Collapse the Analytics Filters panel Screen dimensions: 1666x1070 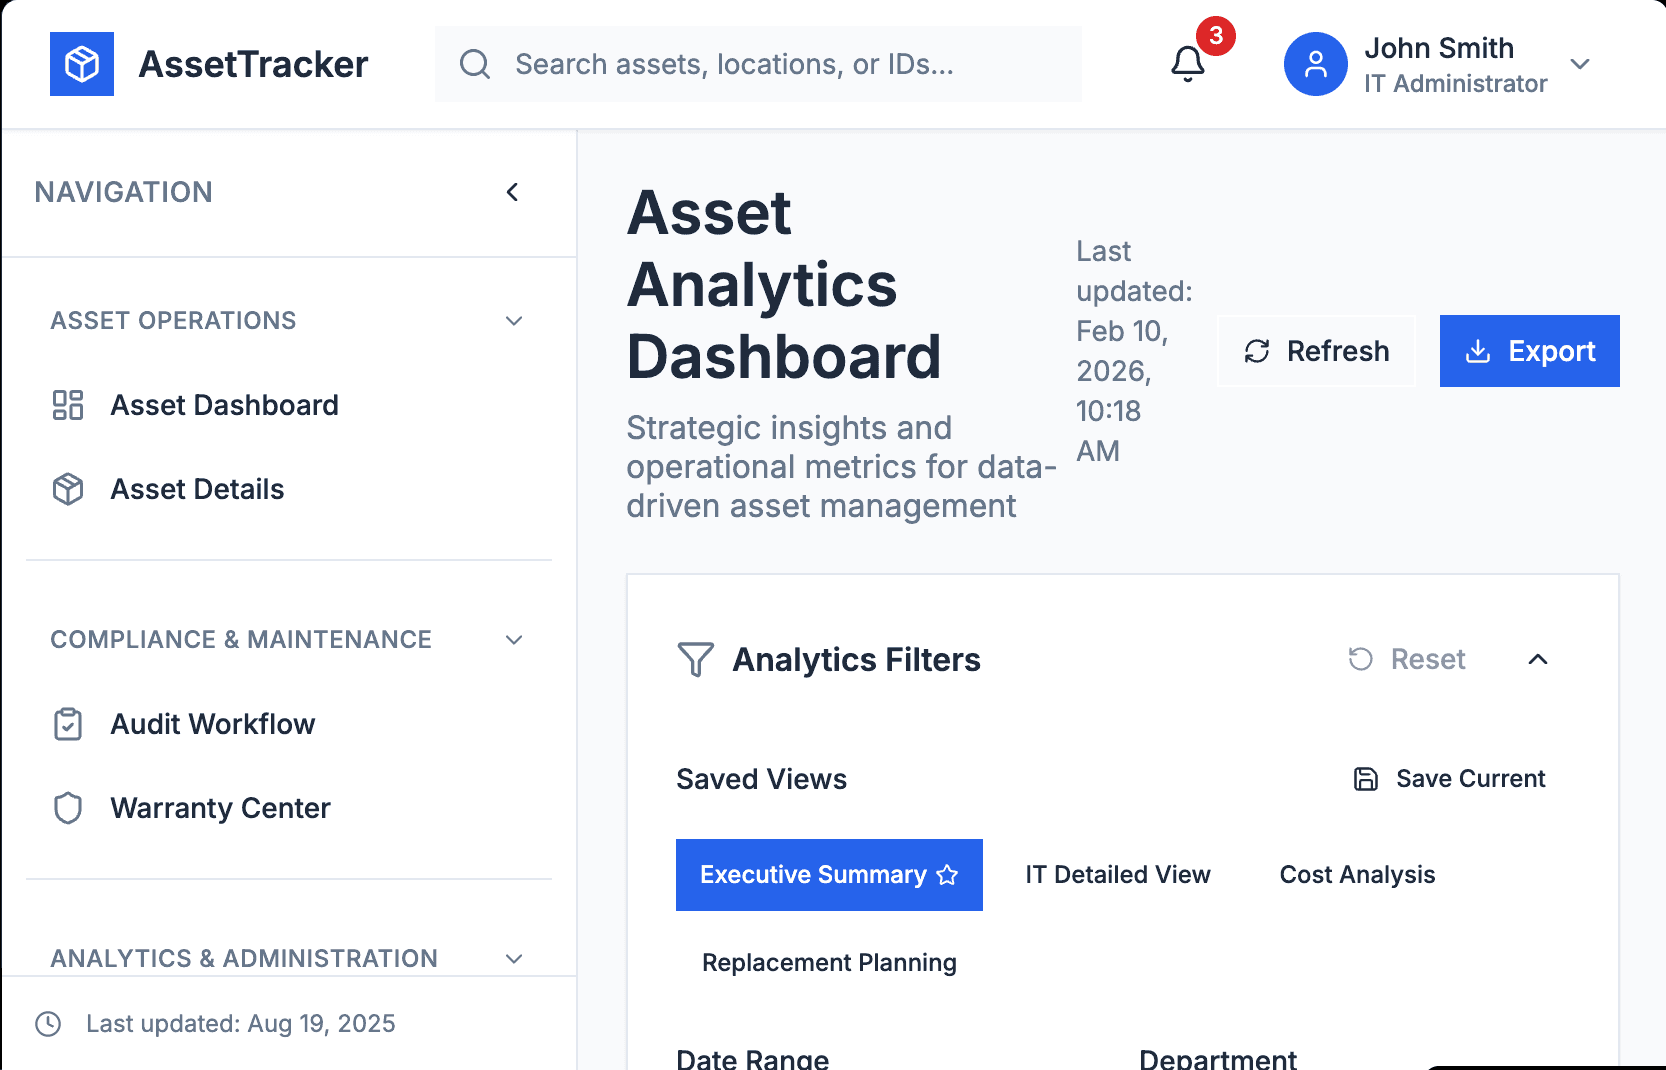click(1538, 659)
